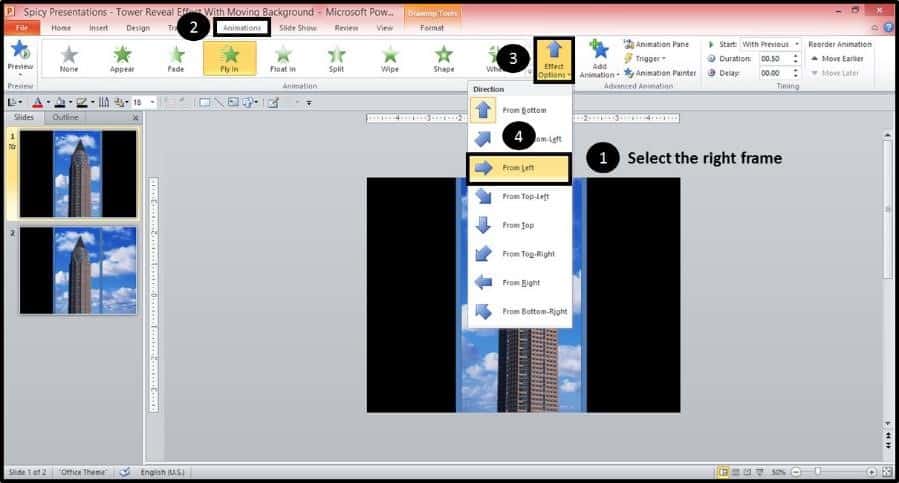Click Move Later reorder button
The image size is (899, 483).
click(835, 73)
